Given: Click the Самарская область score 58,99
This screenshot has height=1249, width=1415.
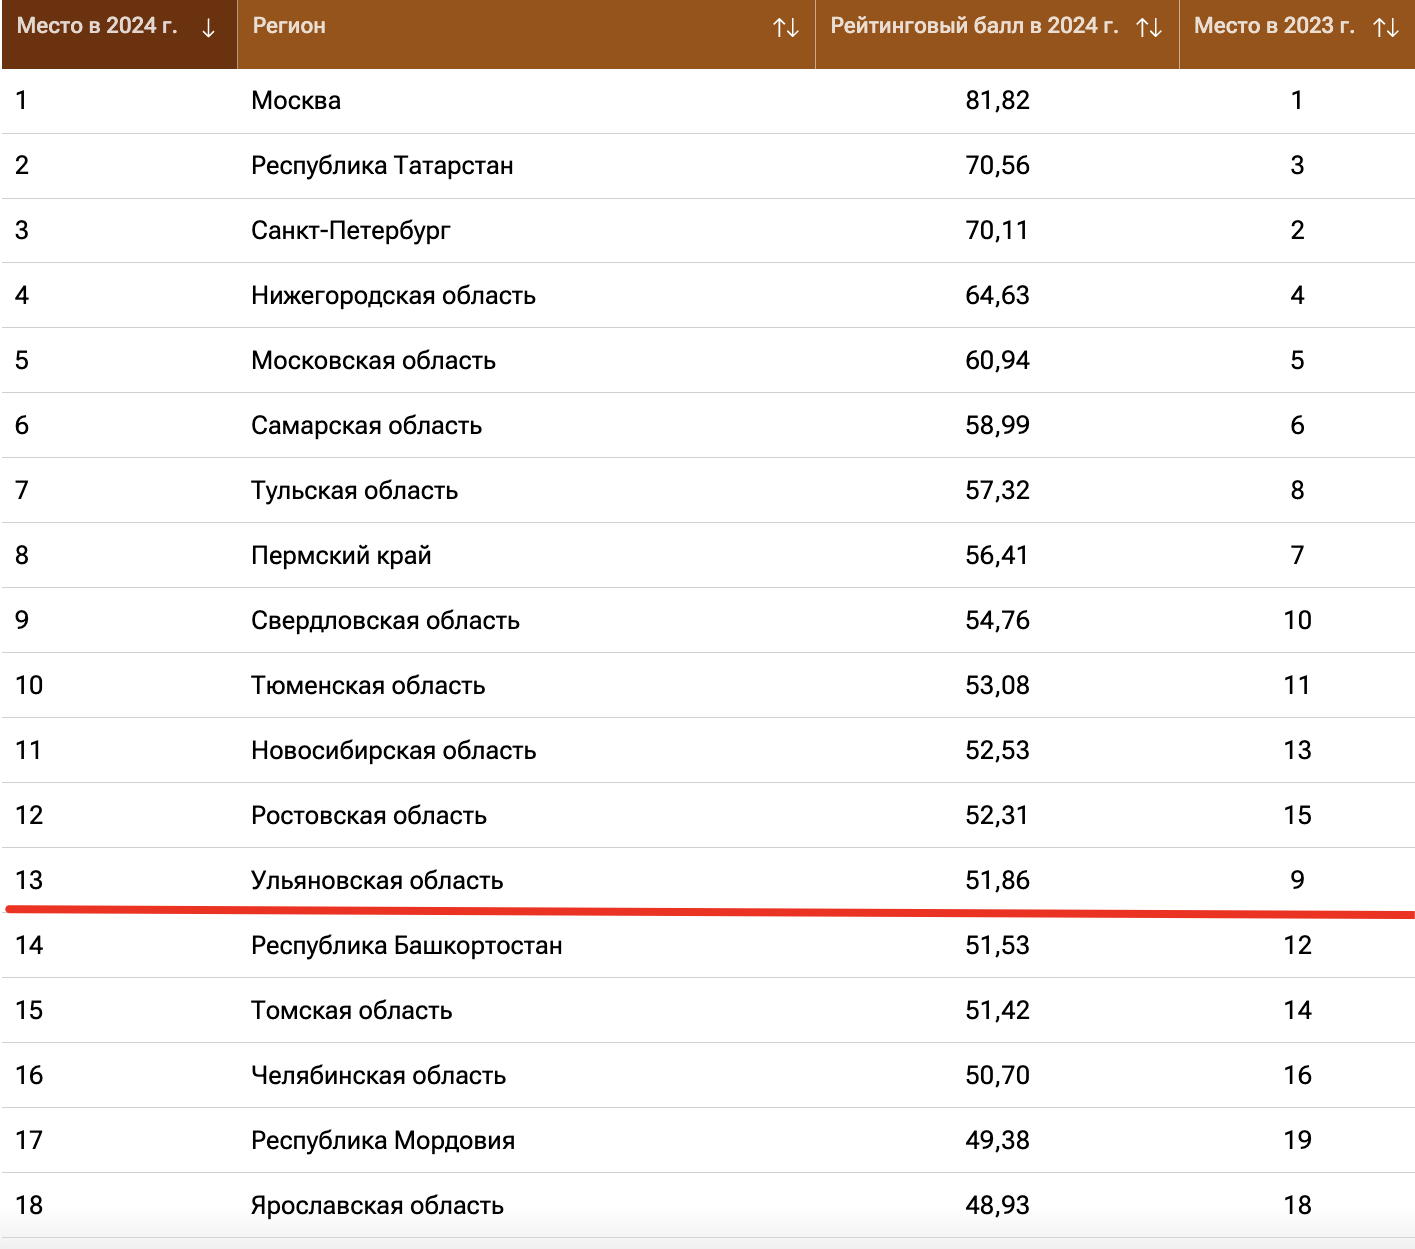Looking at the screenshot, I should click(x=997, y=426).
